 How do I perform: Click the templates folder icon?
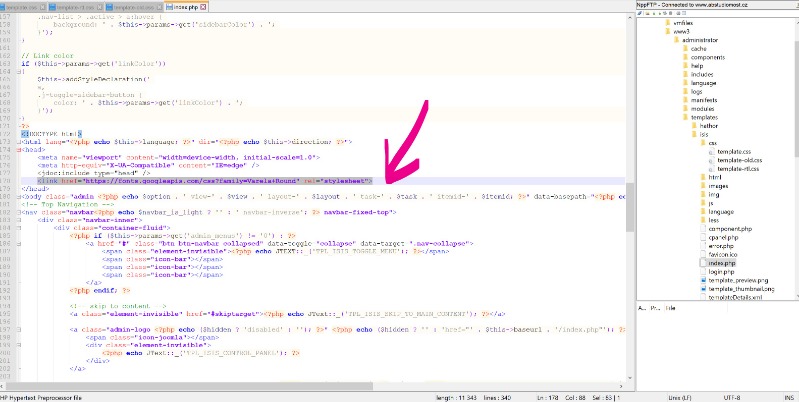(685, 118)
